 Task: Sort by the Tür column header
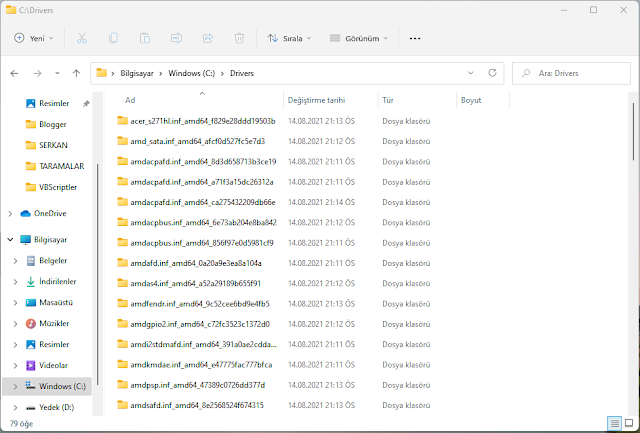coord(417,100)
